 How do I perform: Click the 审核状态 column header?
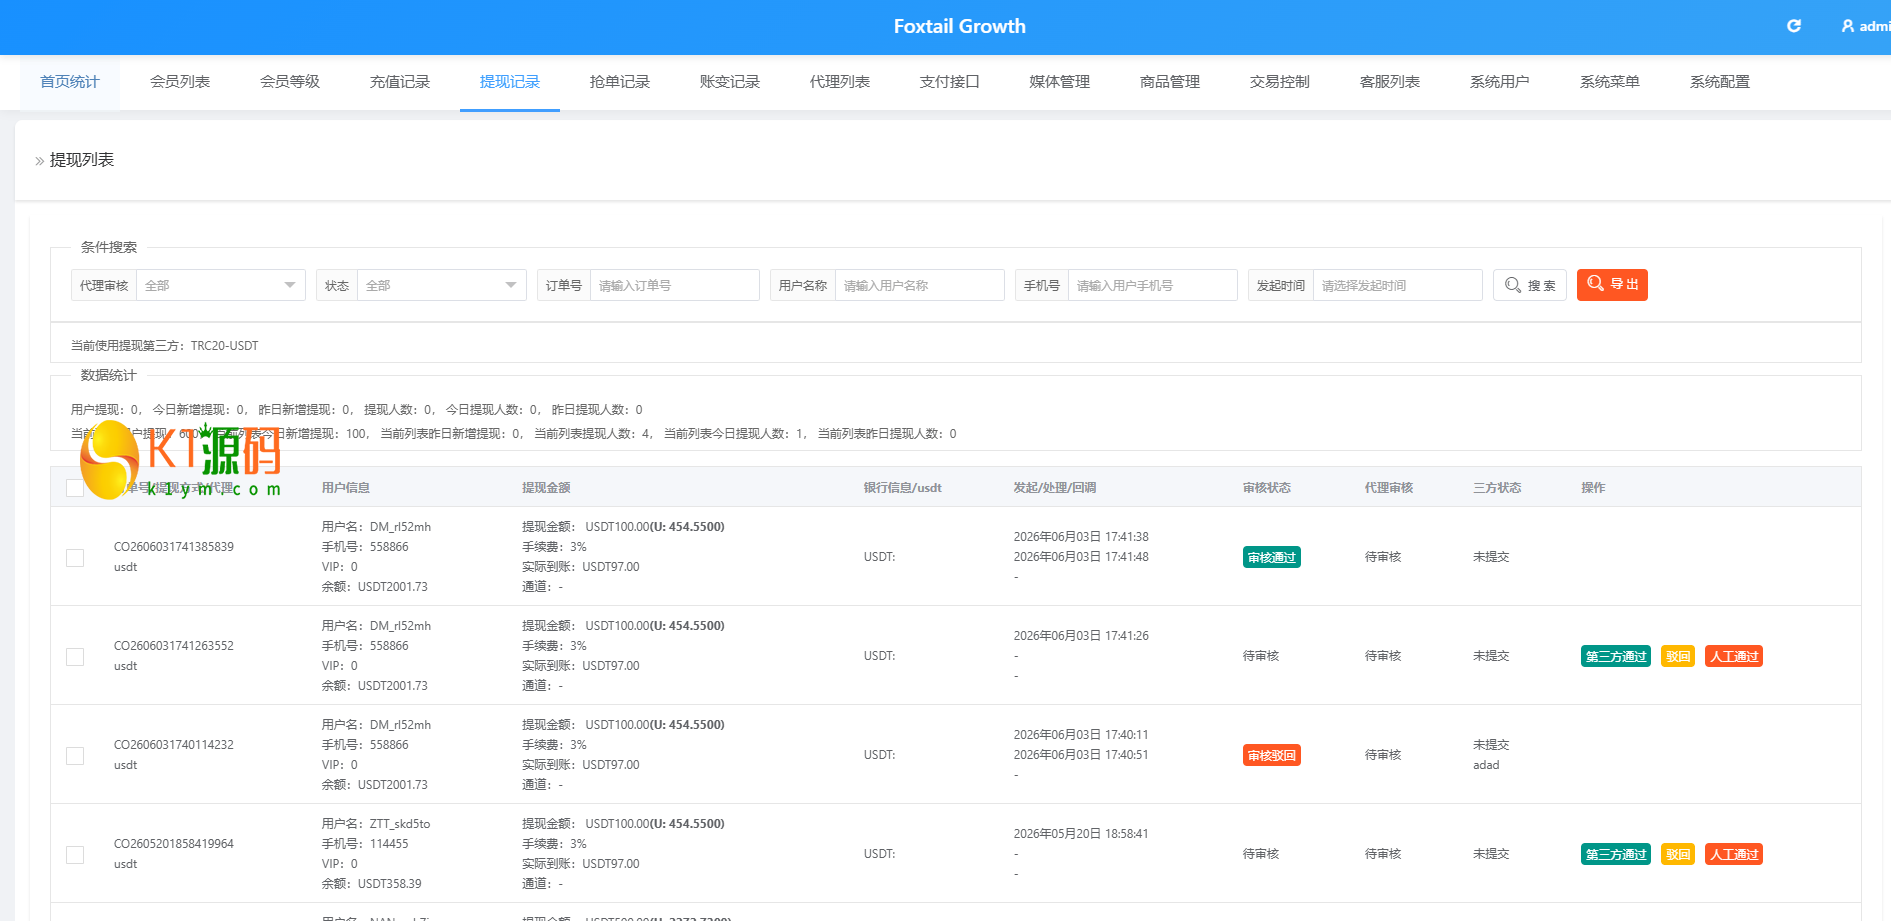coord(1267,488)
